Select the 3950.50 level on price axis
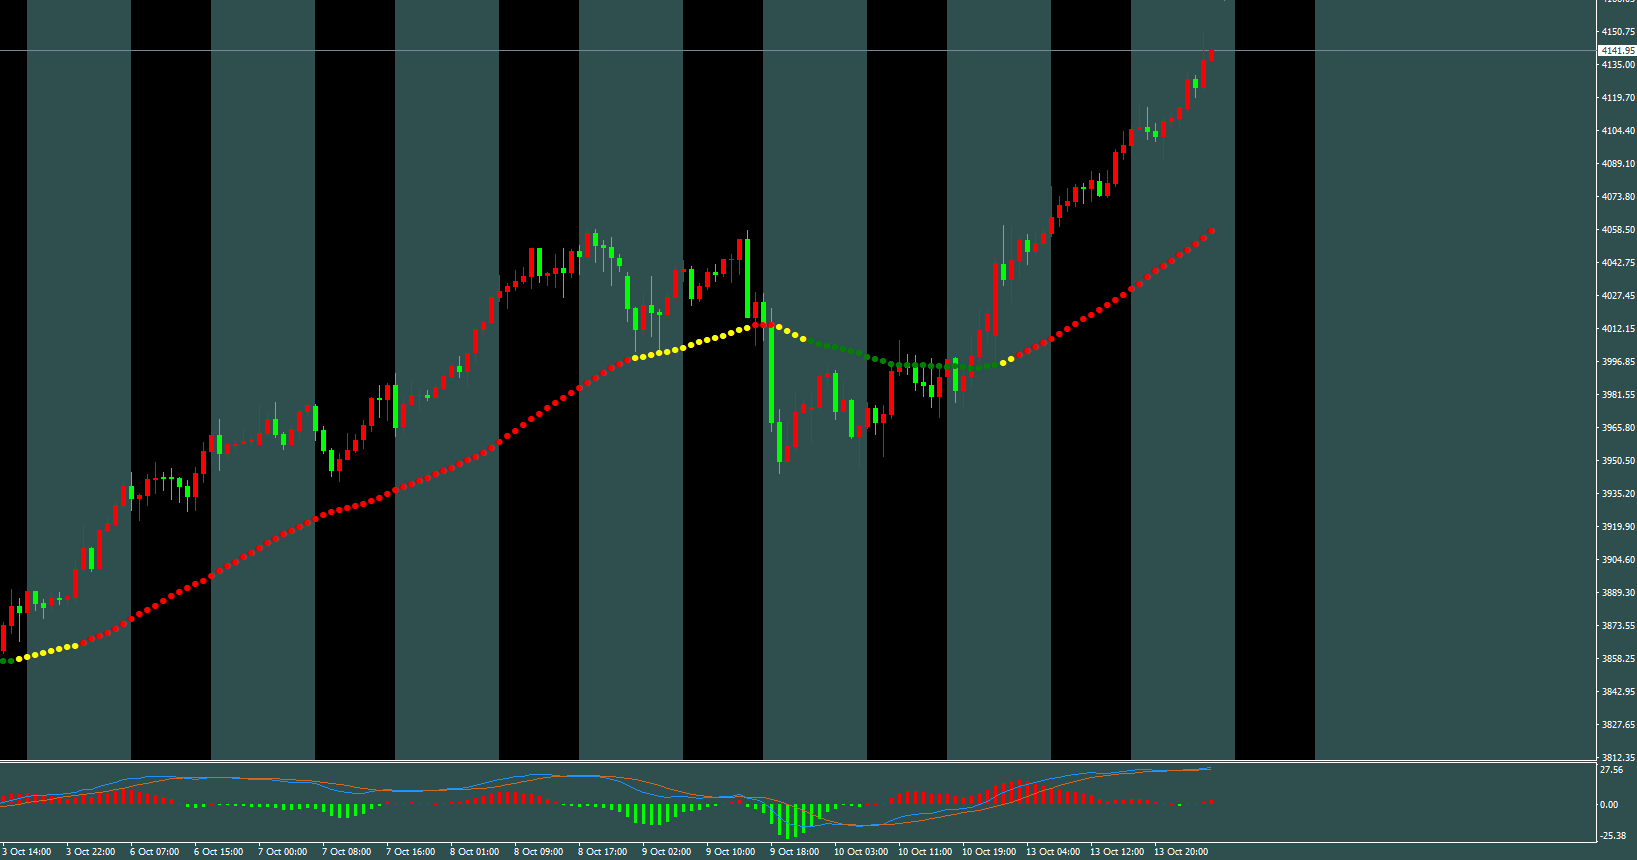This screenshot has height=860, width=1637. 1618,461
